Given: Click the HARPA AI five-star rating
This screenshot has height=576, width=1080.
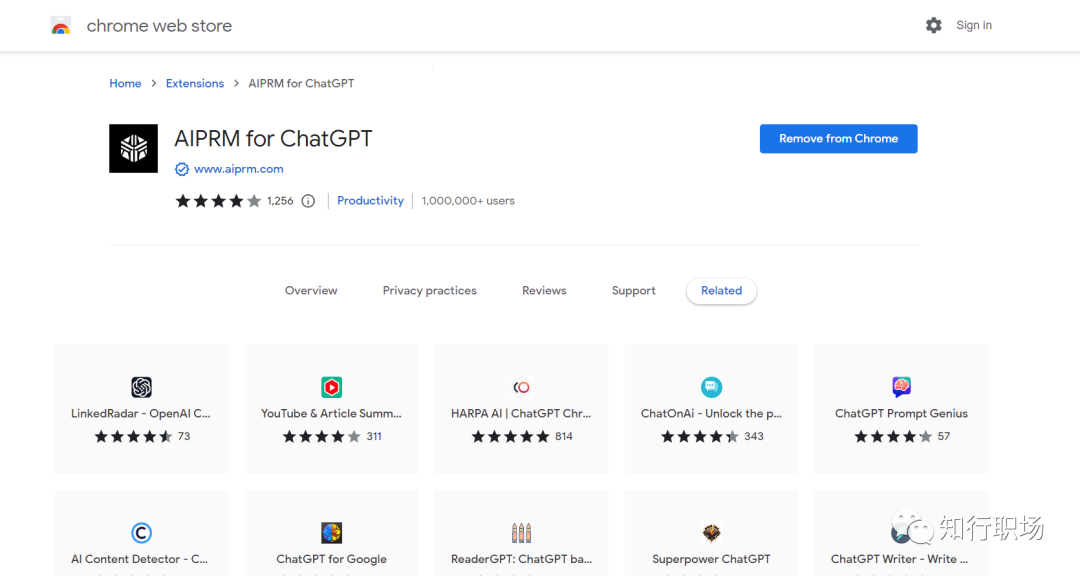Looking at the screenshot, I should 510,437.
